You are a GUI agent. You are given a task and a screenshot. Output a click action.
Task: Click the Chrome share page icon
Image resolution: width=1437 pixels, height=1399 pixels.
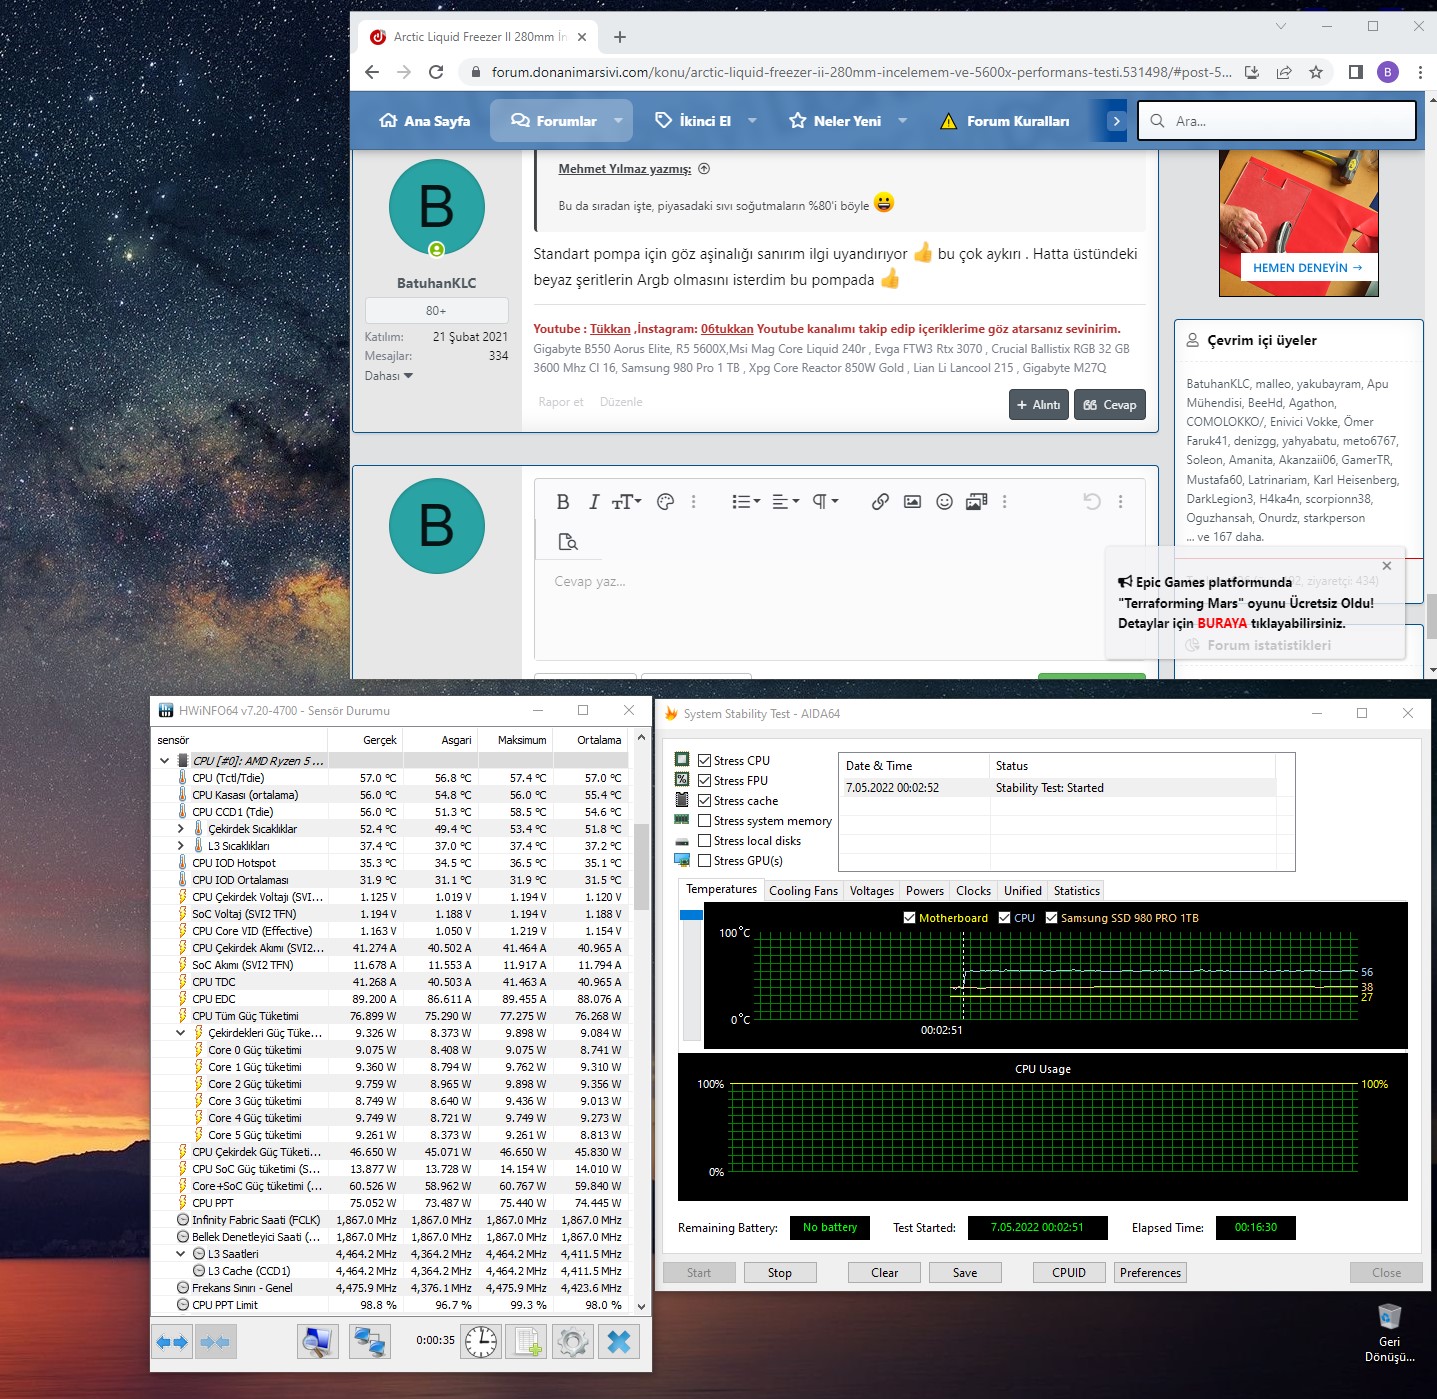pyautogui.click(x=1284, y=72)
